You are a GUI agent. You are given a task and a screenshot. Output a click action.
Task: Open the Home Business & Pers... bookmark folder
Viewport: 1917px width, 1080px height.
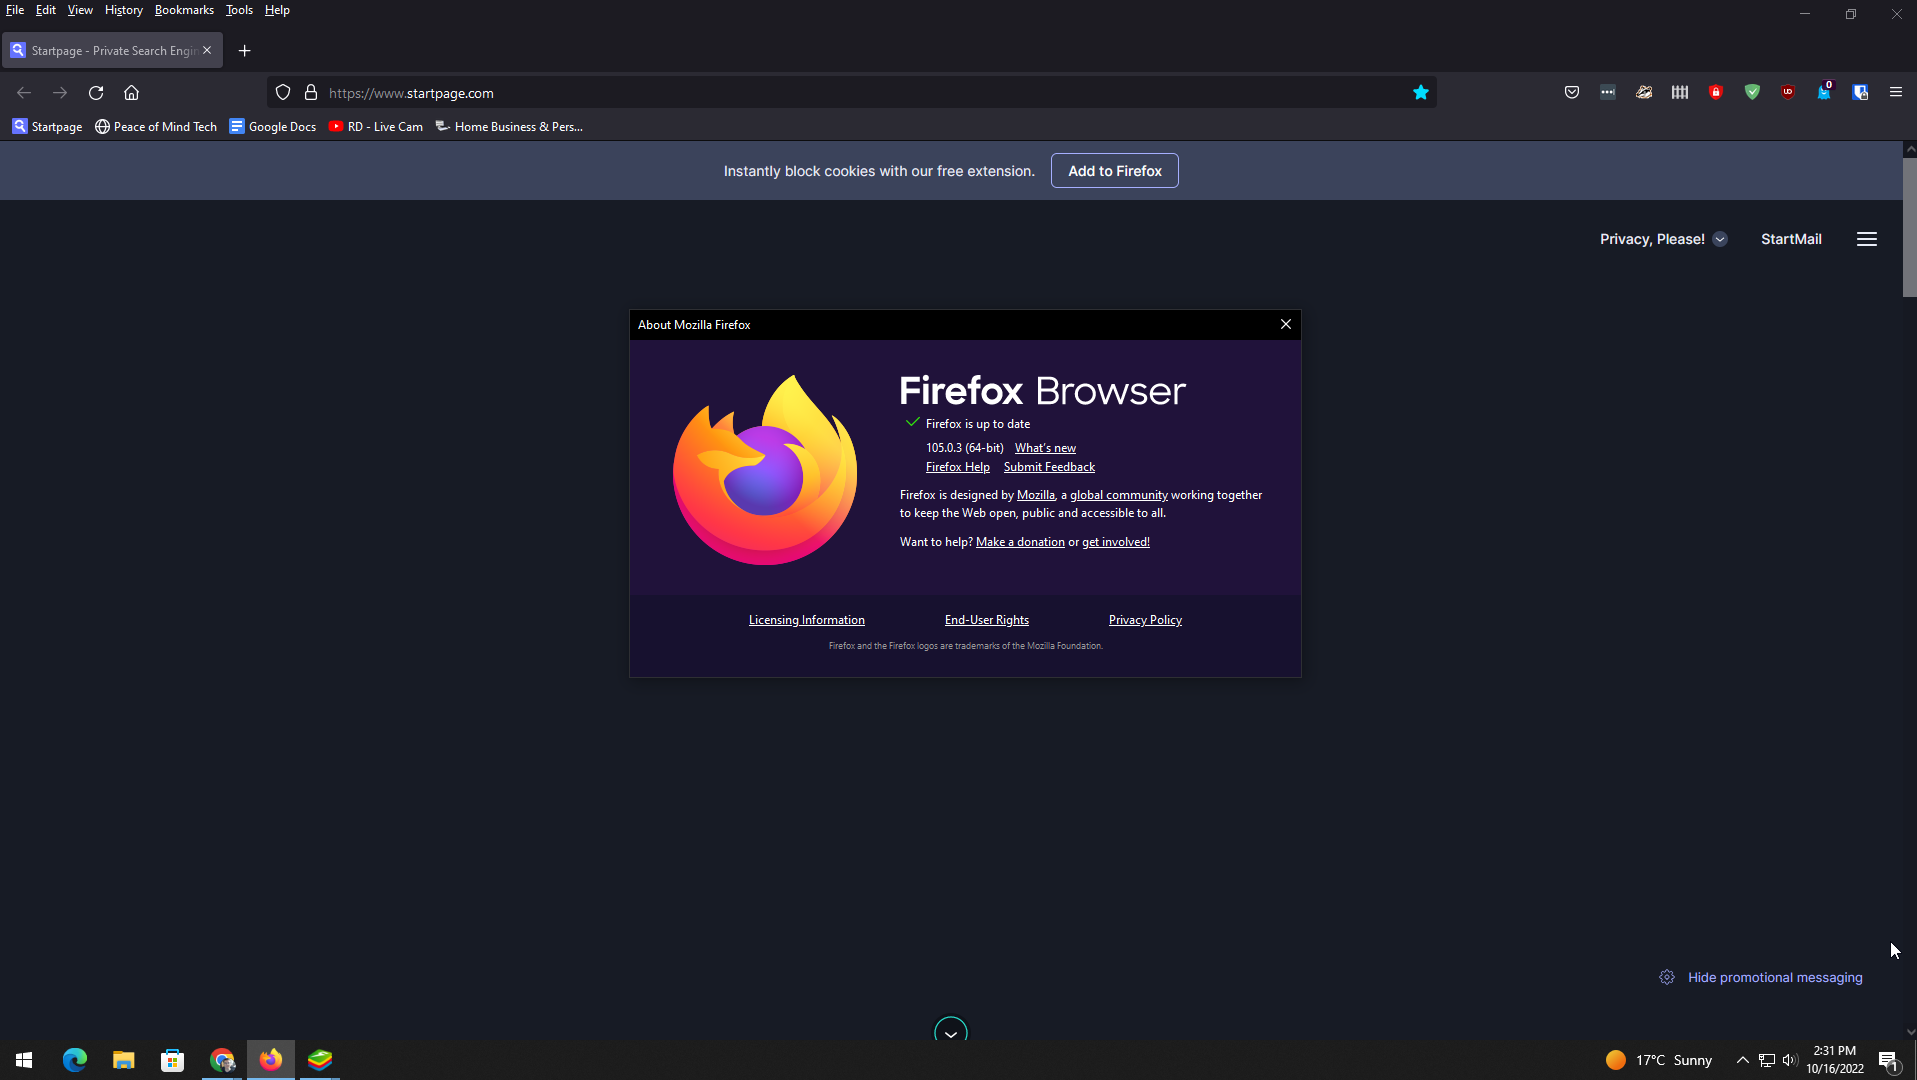509,126
